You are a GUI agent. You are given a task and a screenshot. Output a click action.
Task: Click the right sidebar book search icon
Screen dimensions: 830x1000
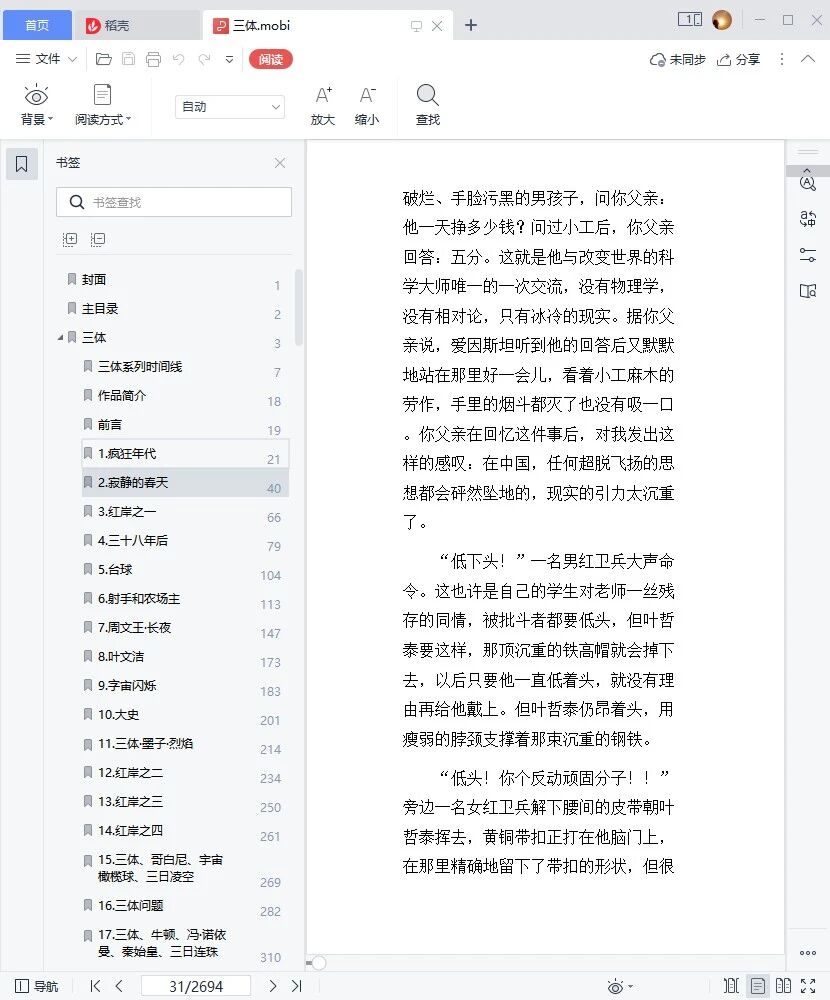808,291
